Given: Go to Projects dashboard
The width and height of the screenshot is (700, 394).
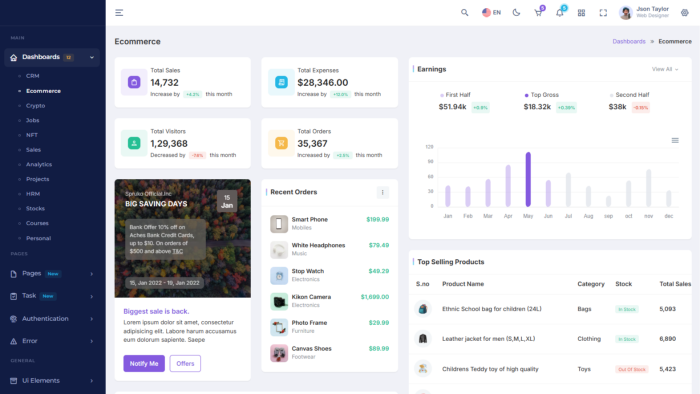Looking at the screenshot, I should click(38, 179).
